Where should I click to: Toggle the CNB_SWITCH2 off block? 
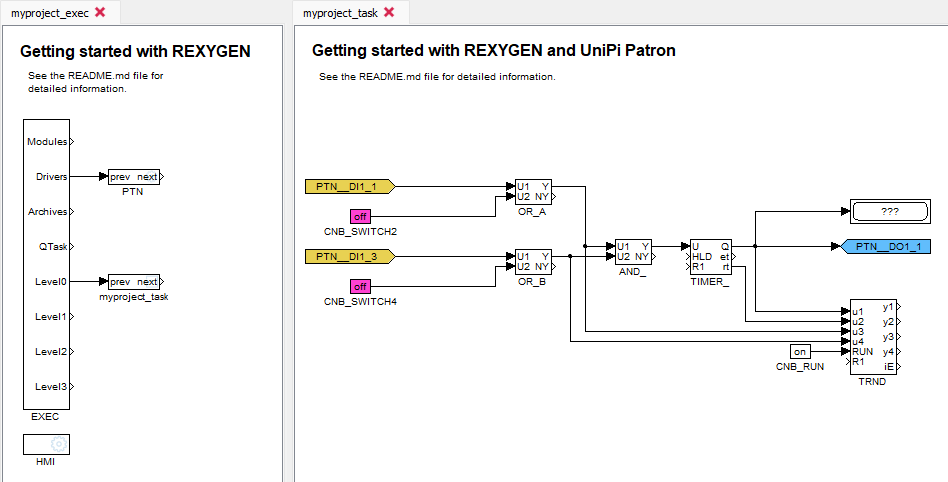click(x=360, y=216)
